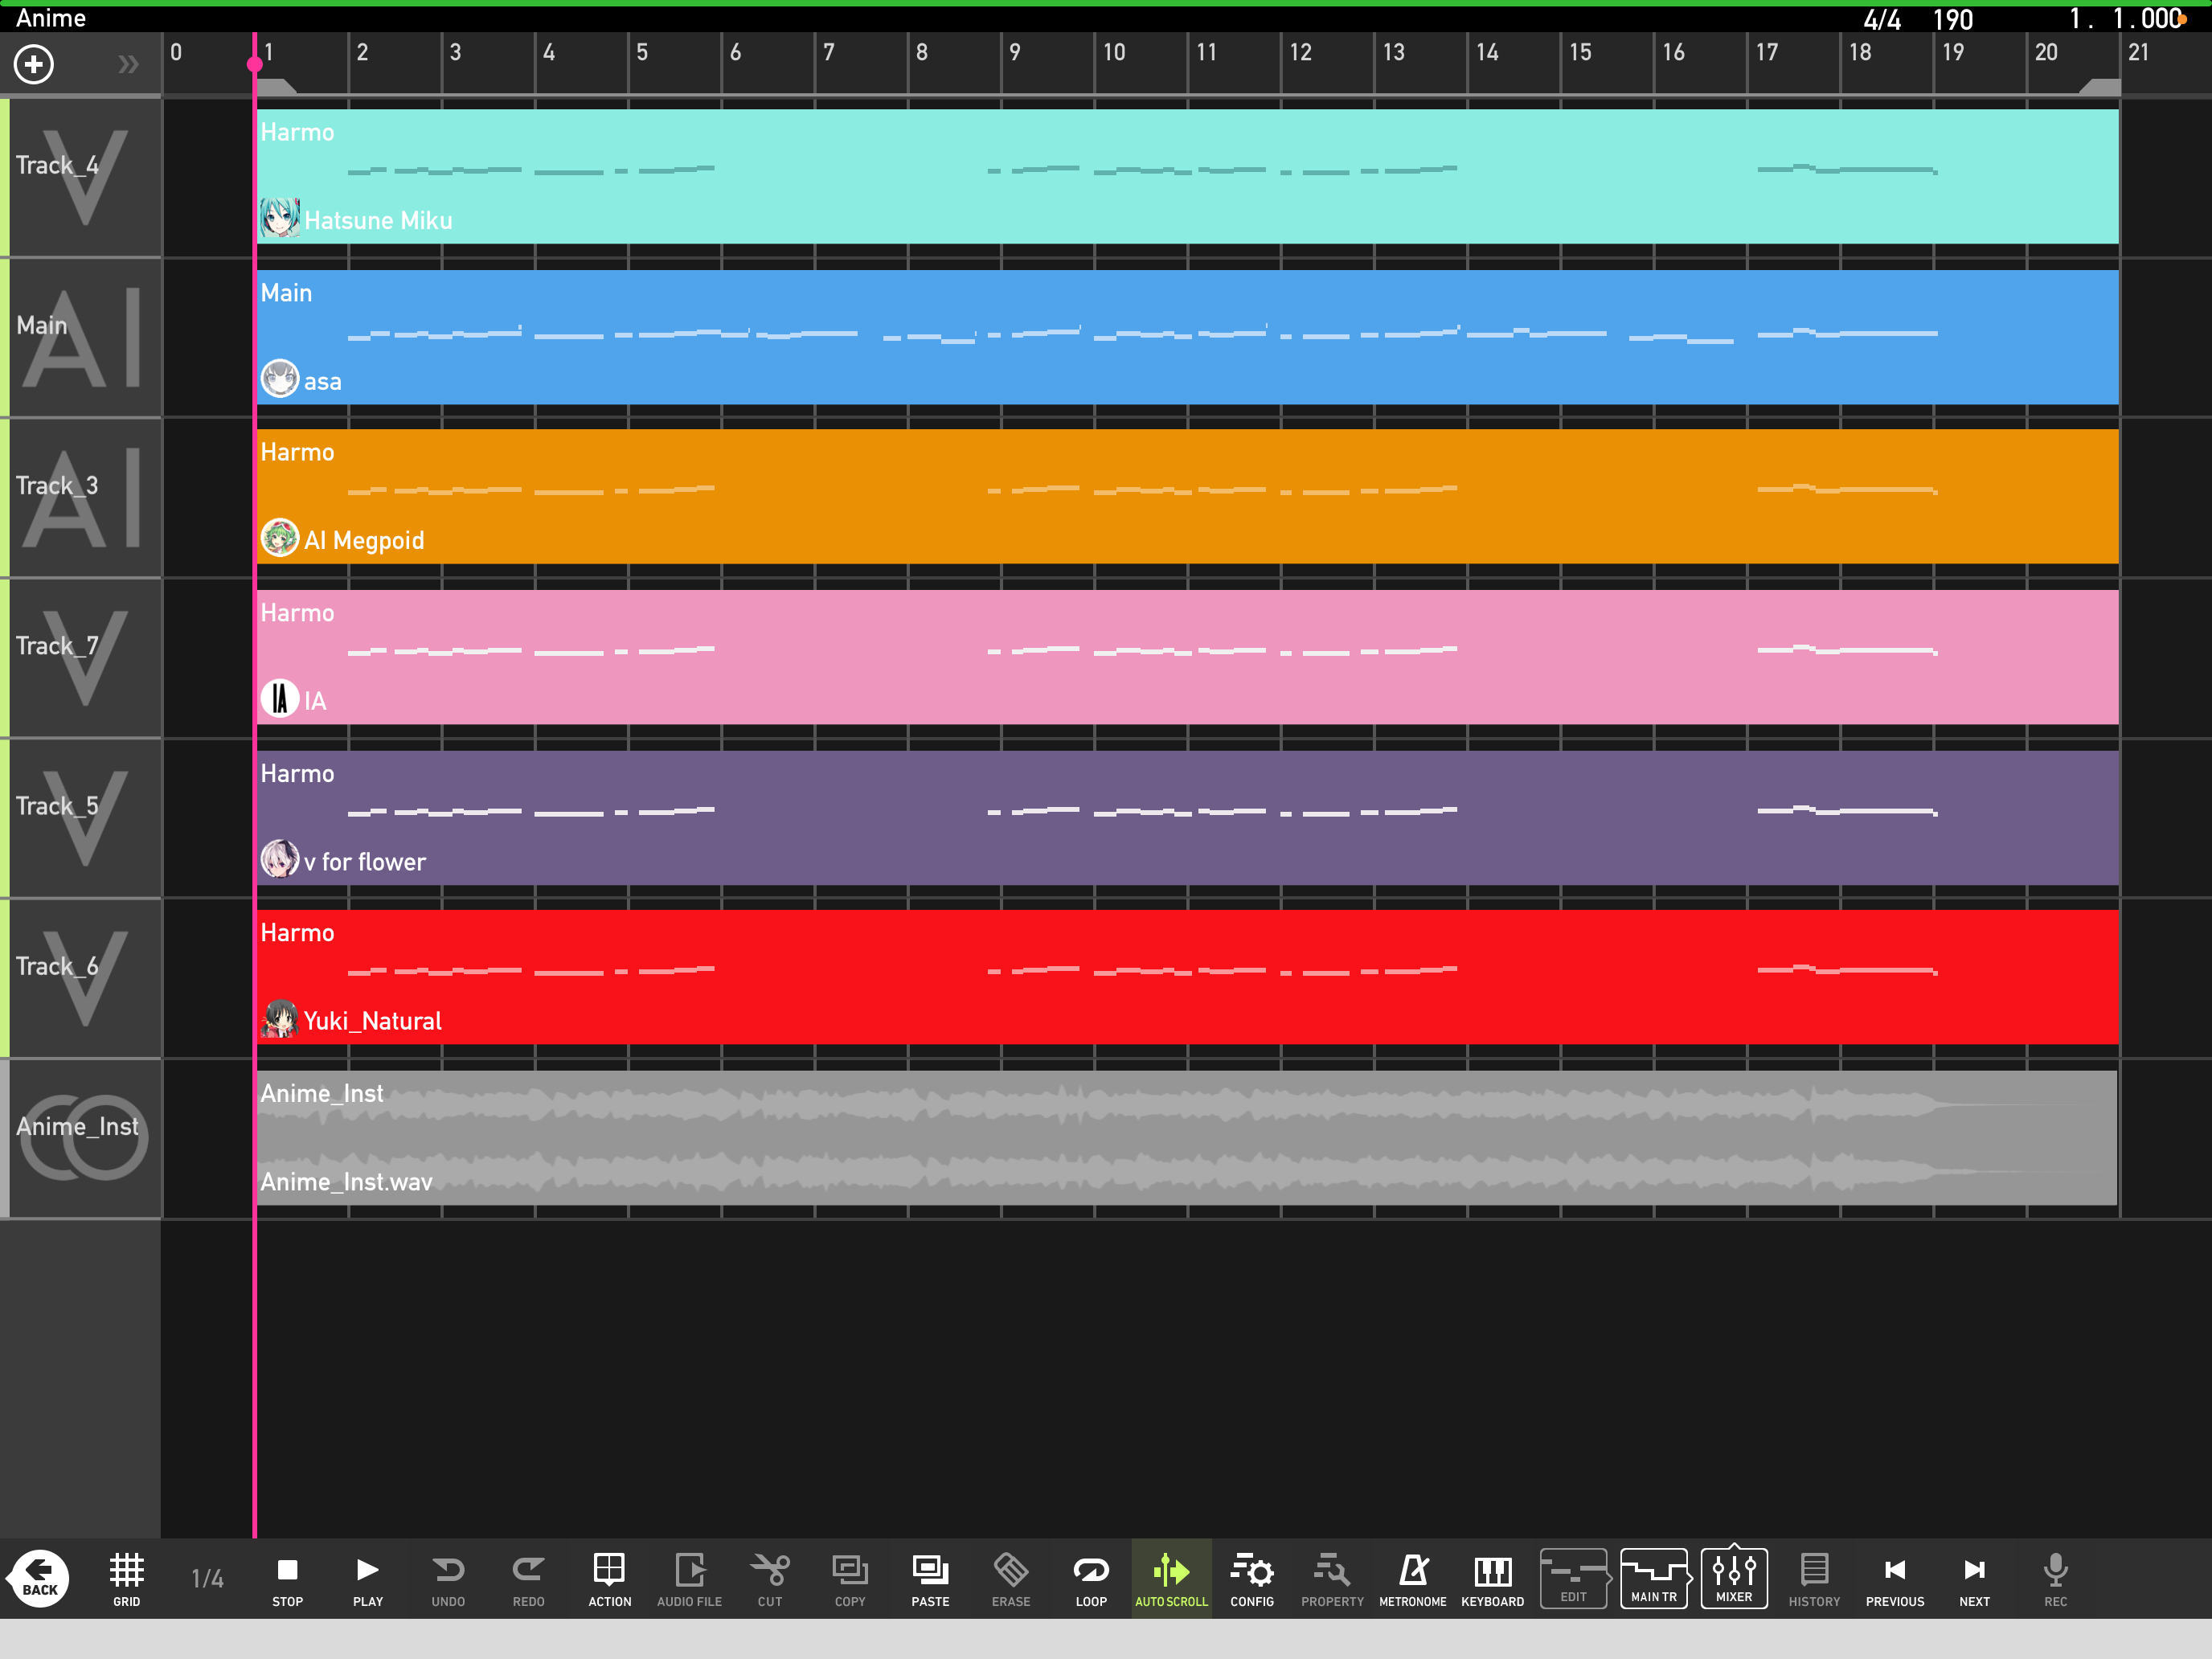This screenshot has height=1659, width=2212.
Task: Expand the track header panel chevrons
Action: (128, 65)
